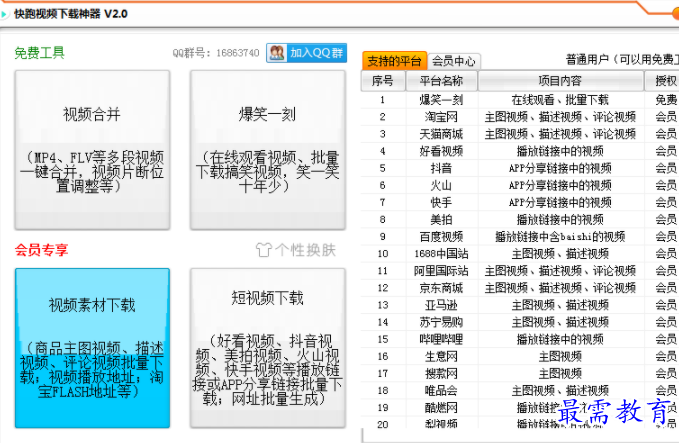Viewport: 679px width, 443px height.
Task: Click the 序号 column header
Action: pos(382,81)
